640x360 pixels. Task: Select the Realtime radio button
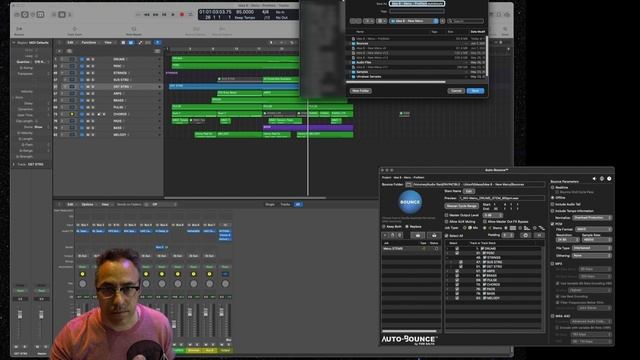click(553, 187)
